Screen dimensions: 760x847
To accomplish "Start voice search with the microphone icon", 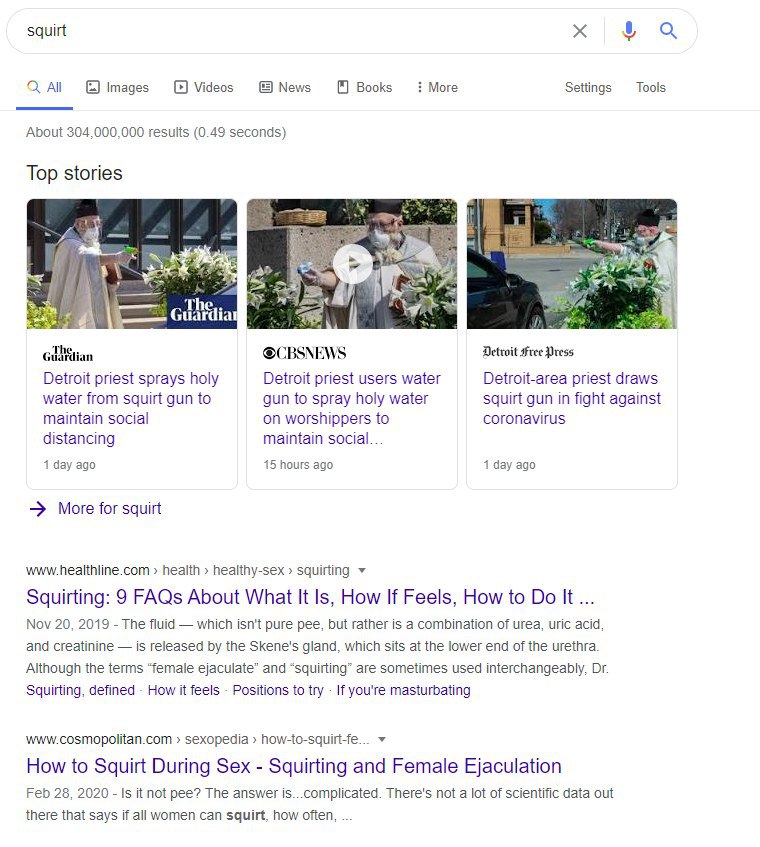I will point(628,31).
